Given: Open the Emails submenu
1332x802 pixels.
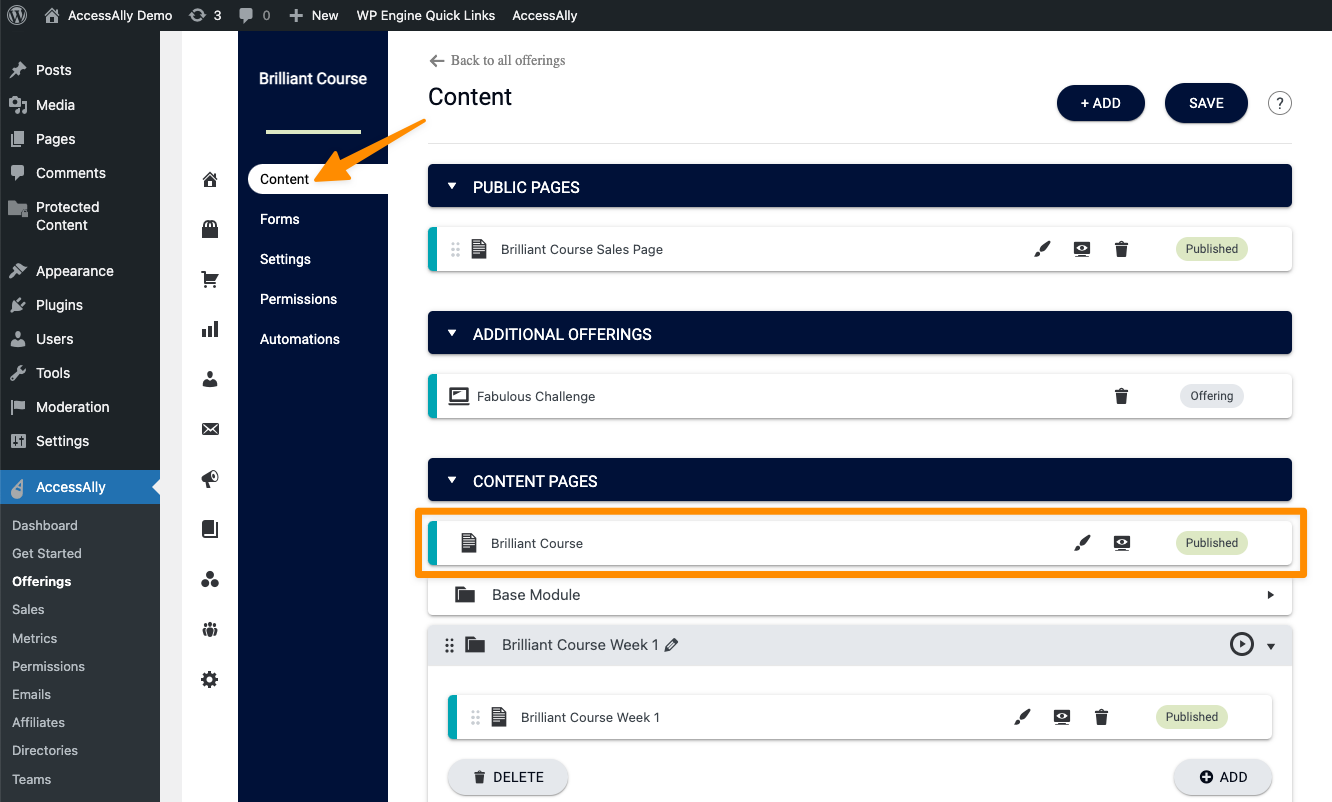Looking at the screenshot, I should coord(31,694).
